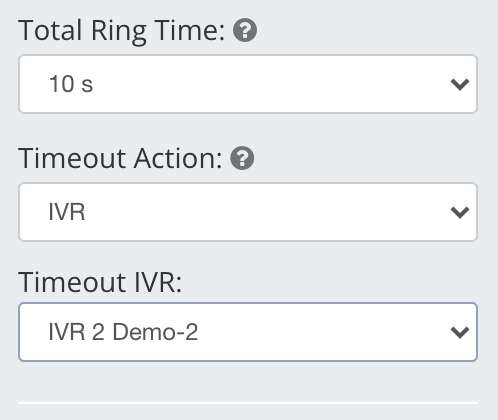Image resolution: width=498 pixels, height=420 pixels.
Task: Select the '10 s' value text
Action: click(71, 84)
